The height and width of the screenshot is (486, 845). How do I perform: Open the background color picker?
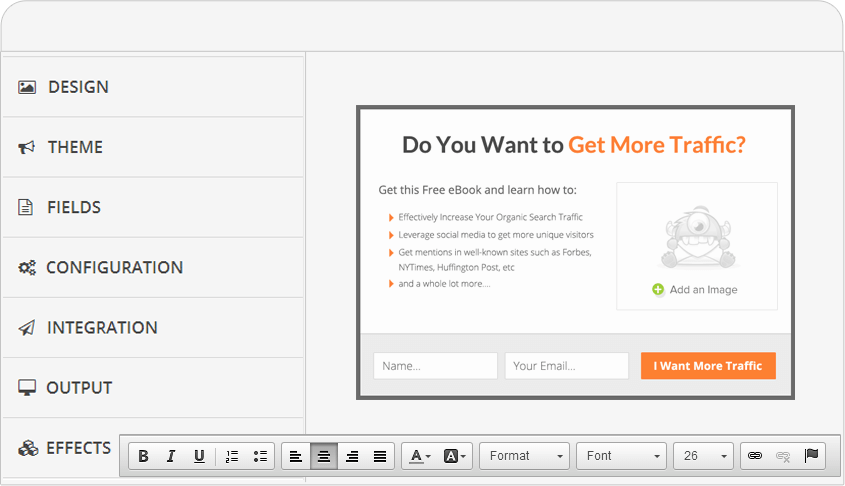454,456
